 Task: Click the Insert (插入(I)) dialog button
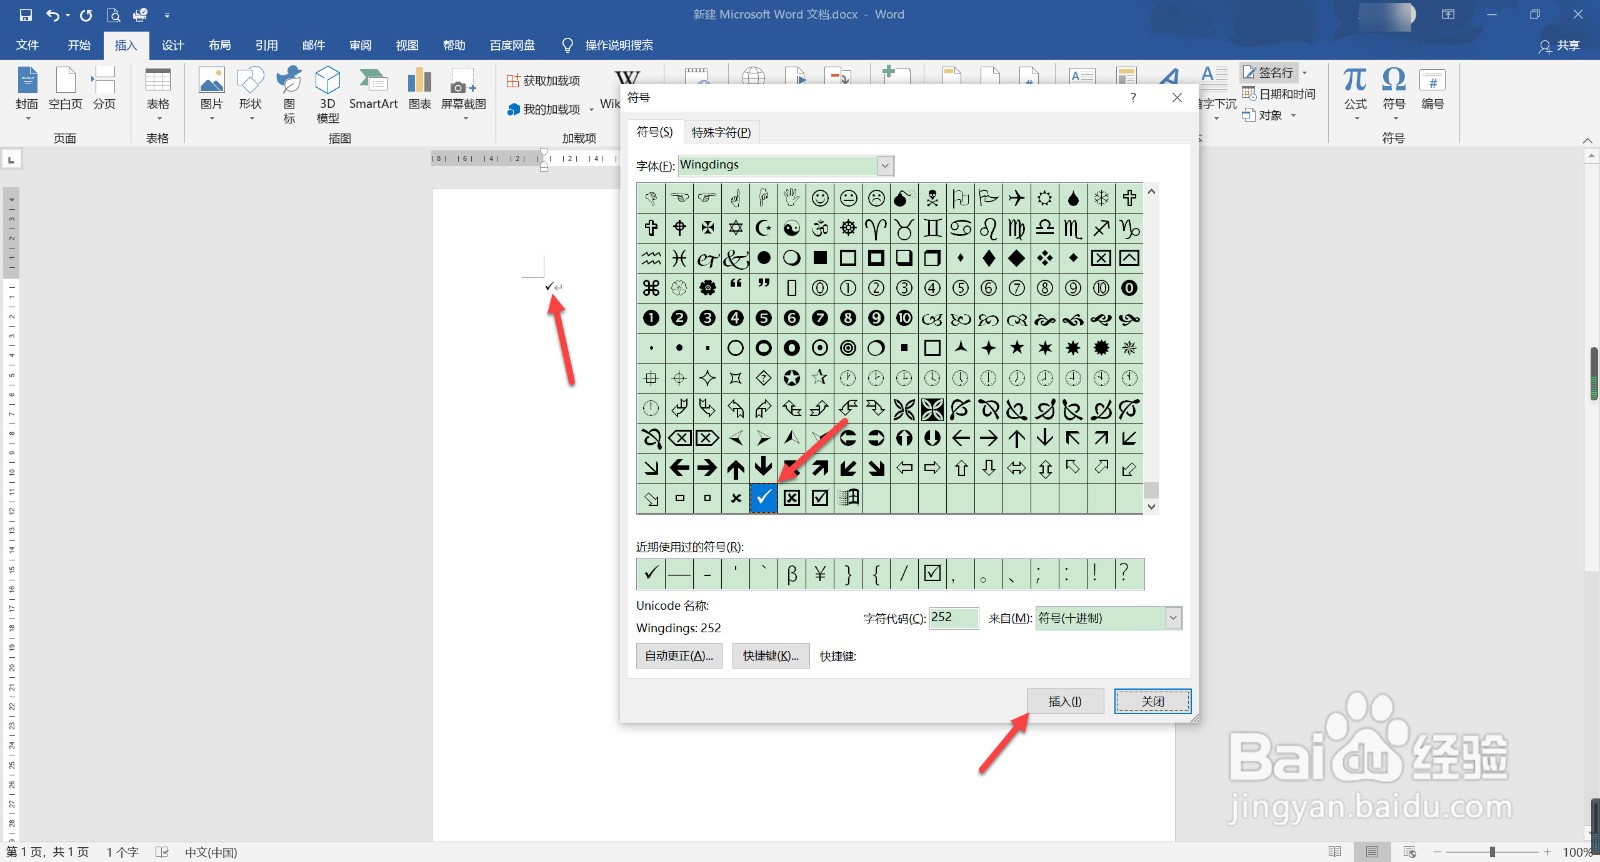[1065, 701]
